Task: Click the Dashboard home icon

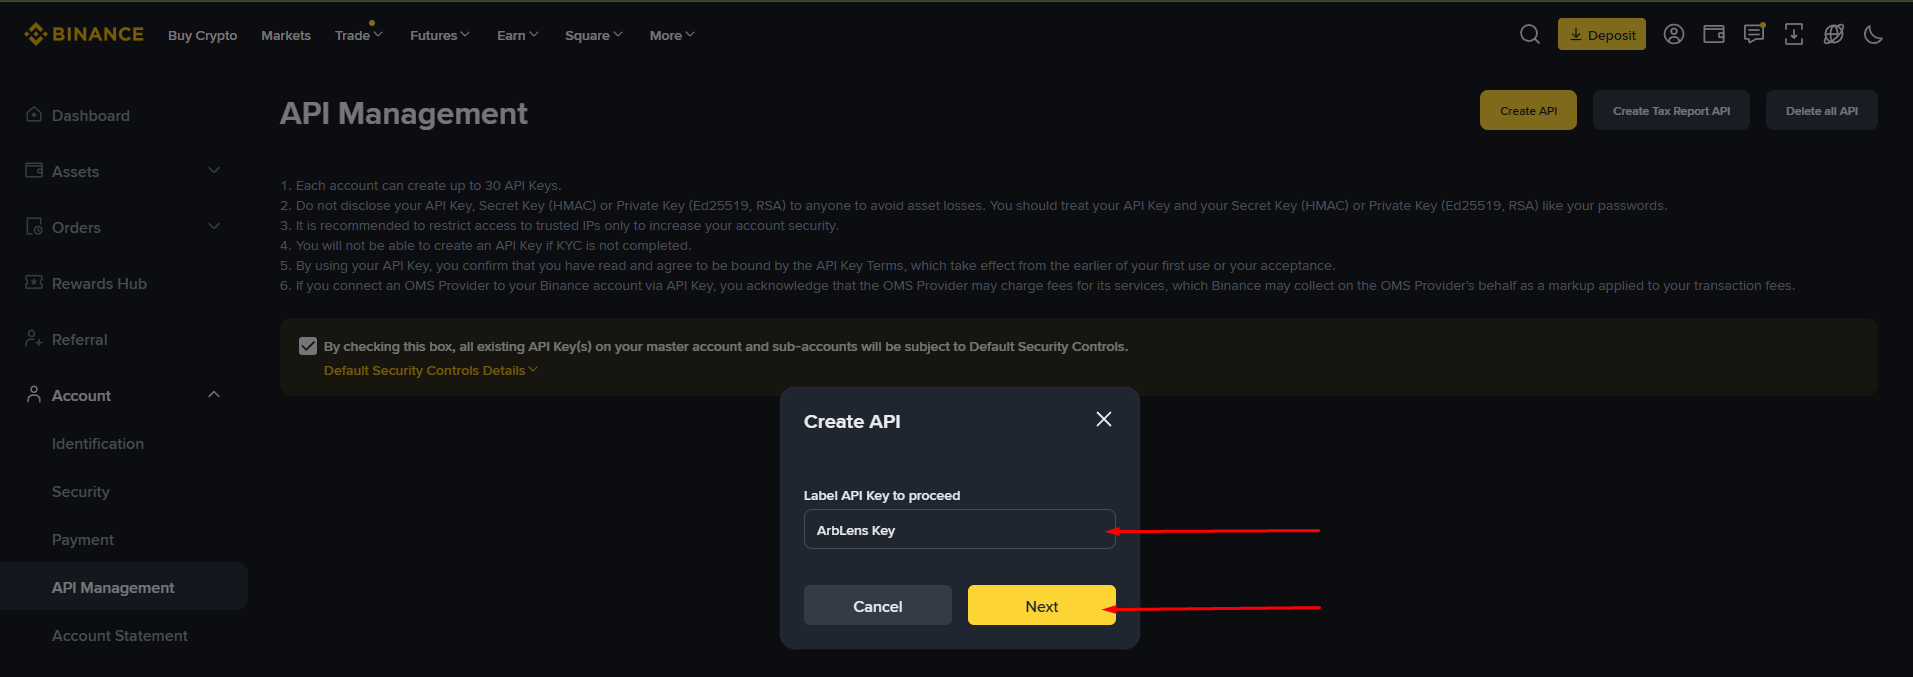Action: (34, 114)
